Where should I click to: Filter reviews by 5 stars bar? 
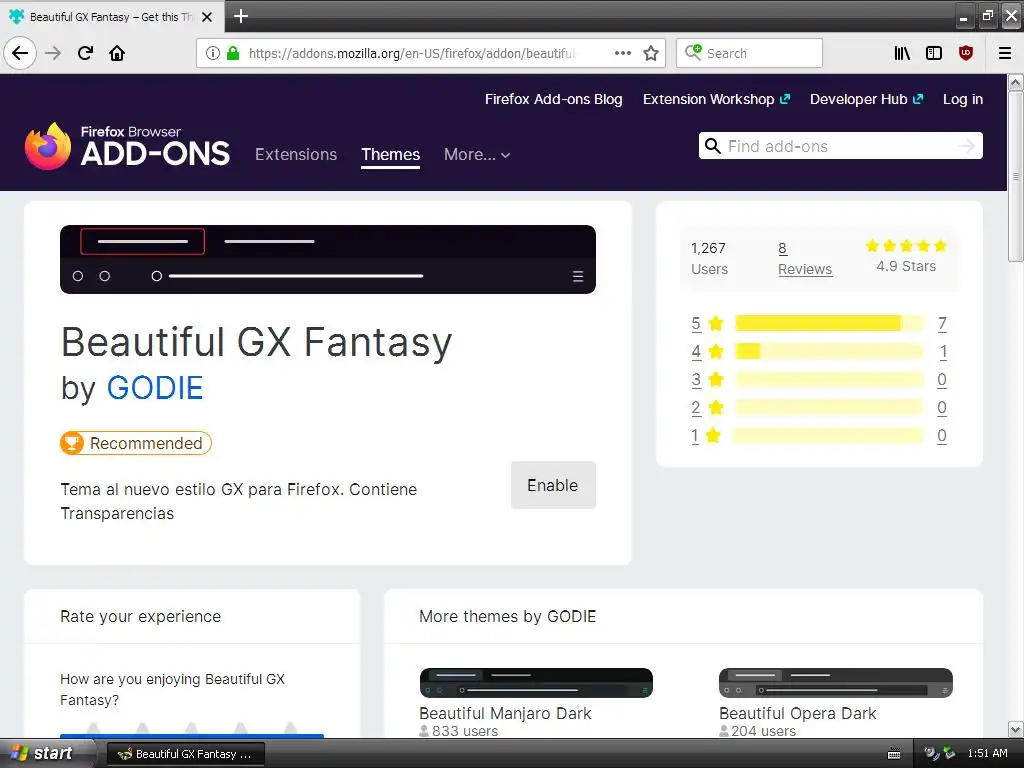click(829, 323)
